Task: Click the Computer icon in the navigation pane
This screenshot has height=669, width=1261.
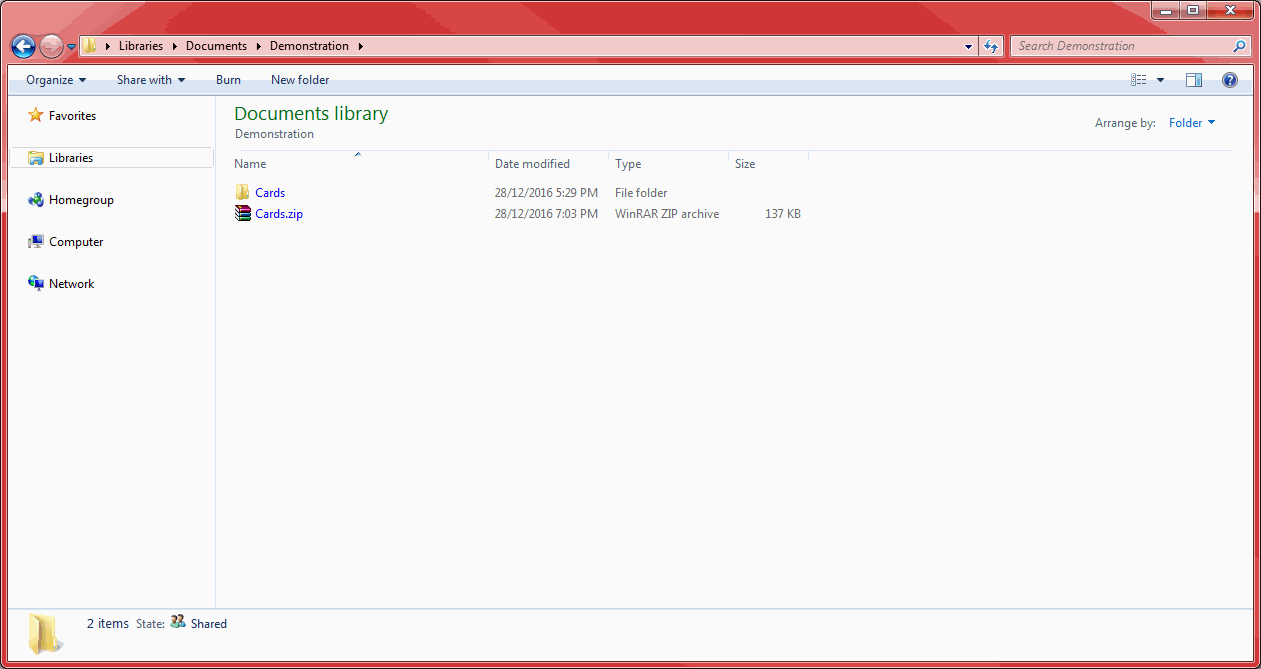Action: click(36, 242)
